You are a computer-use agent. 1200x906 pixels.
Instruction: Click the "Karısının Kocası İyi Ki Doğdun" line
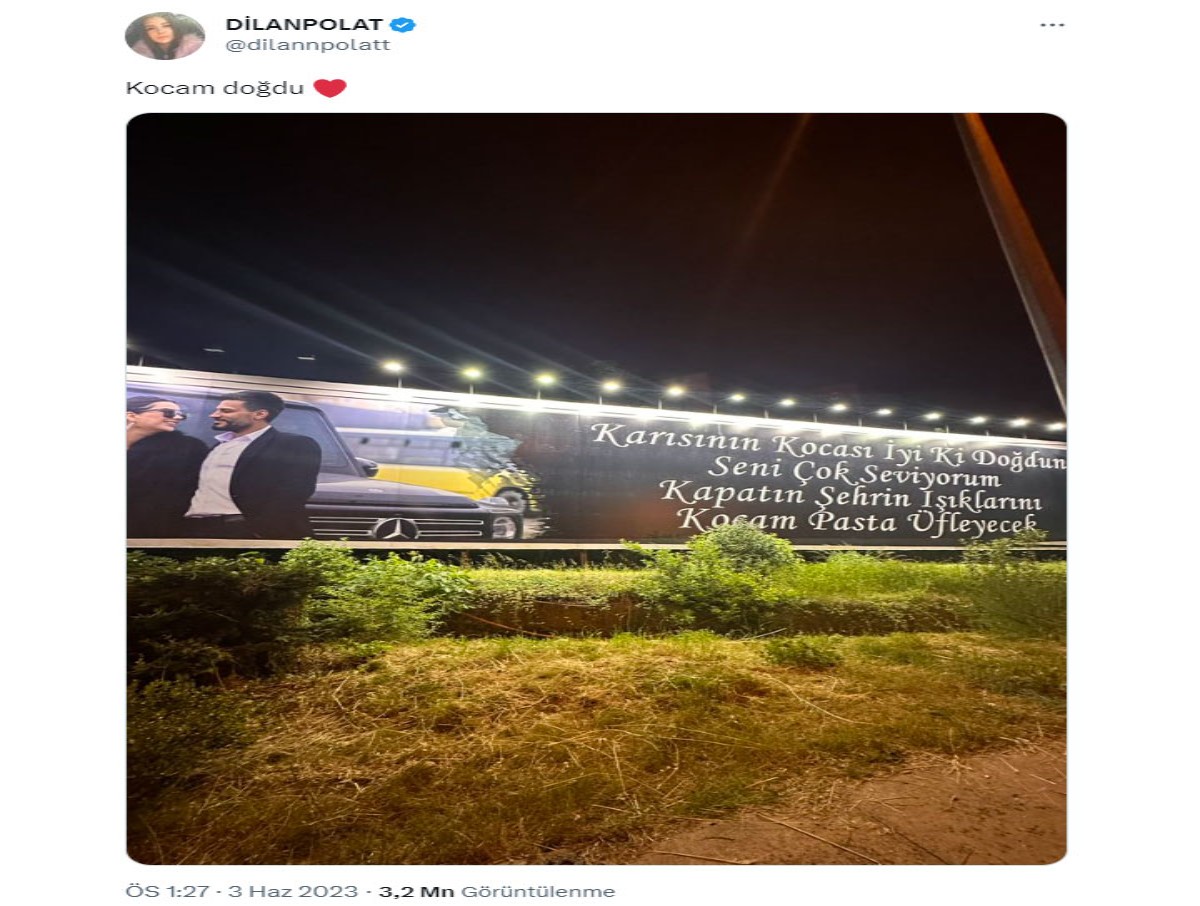pos(828,437)
